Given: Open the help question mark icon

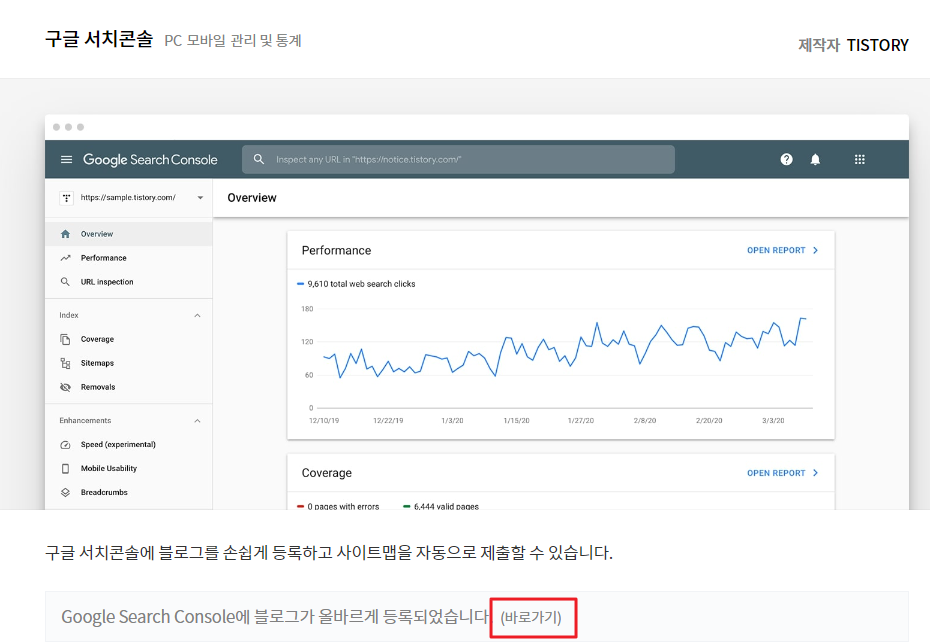Looking at the screenshot, I should pos(786,159).
